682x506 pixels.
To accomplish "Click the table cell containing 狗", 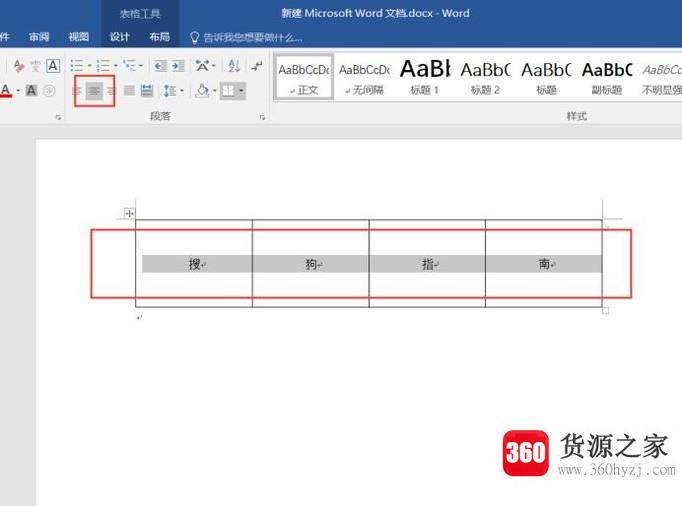I will click(311, 264).
